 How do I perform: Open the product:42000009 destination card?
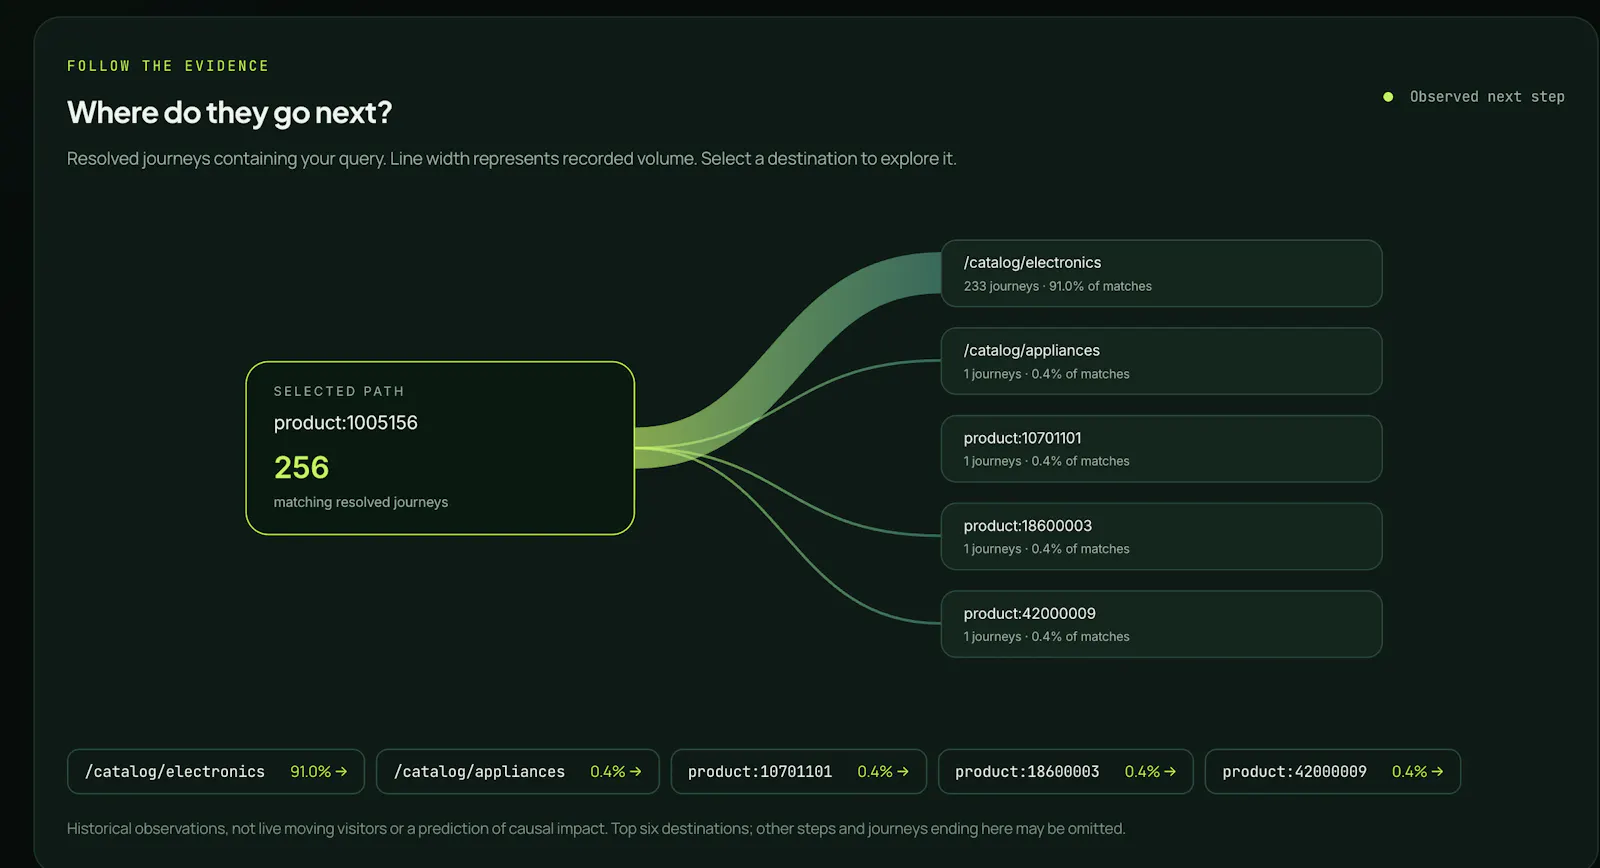1161,624
